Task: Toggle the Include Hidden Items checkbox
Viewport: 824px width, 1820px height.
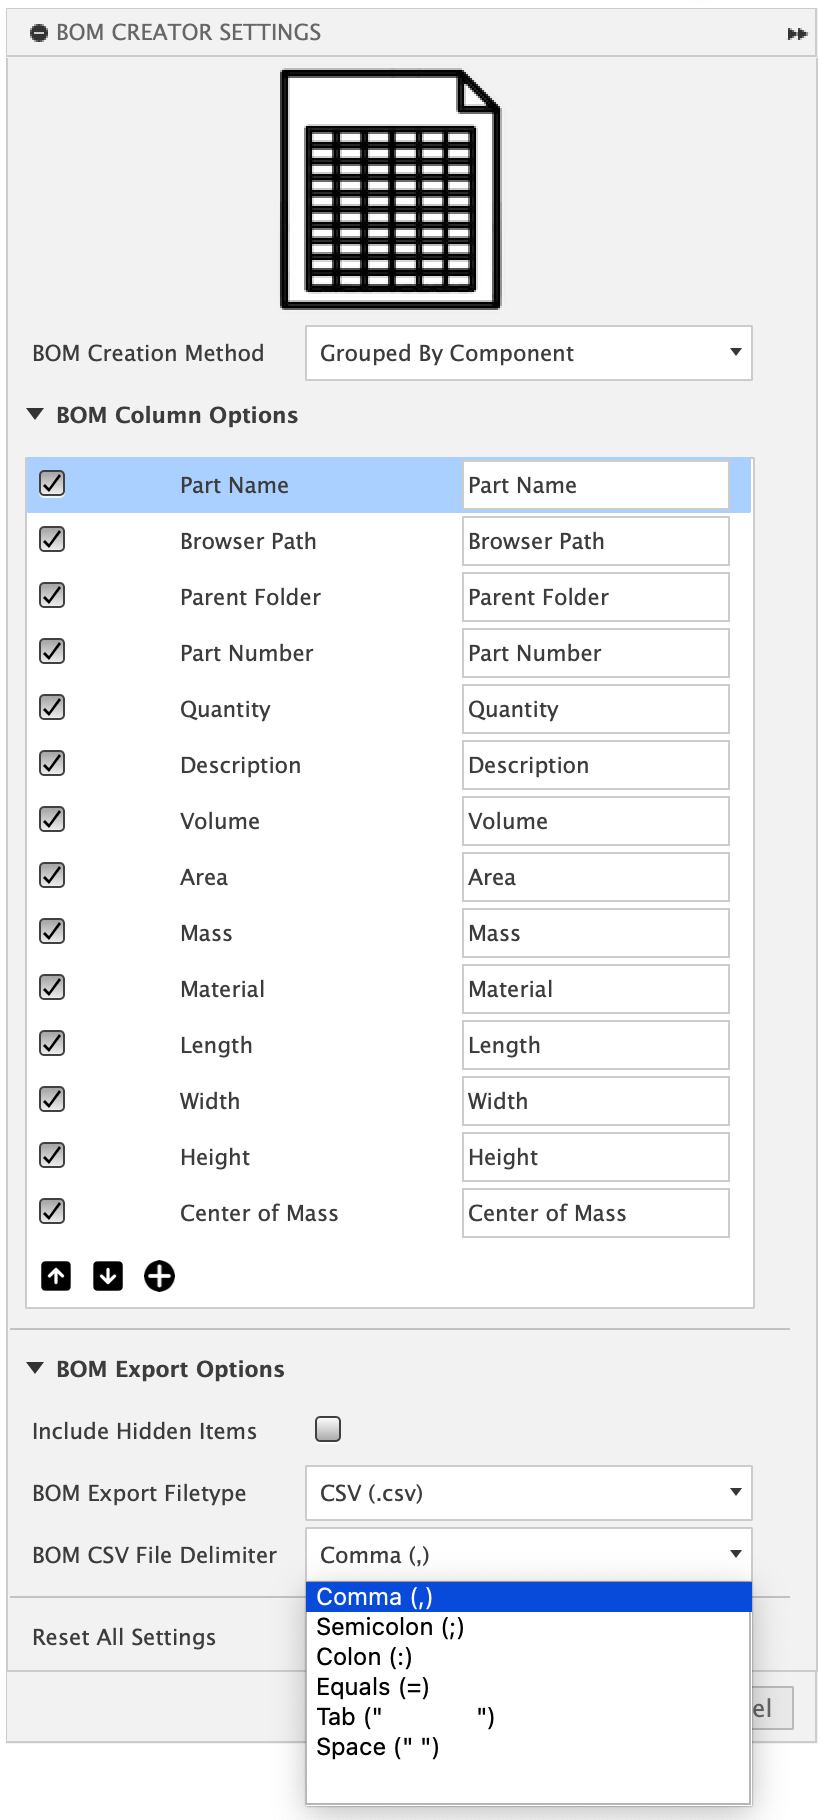Action: pos(328,1429)
